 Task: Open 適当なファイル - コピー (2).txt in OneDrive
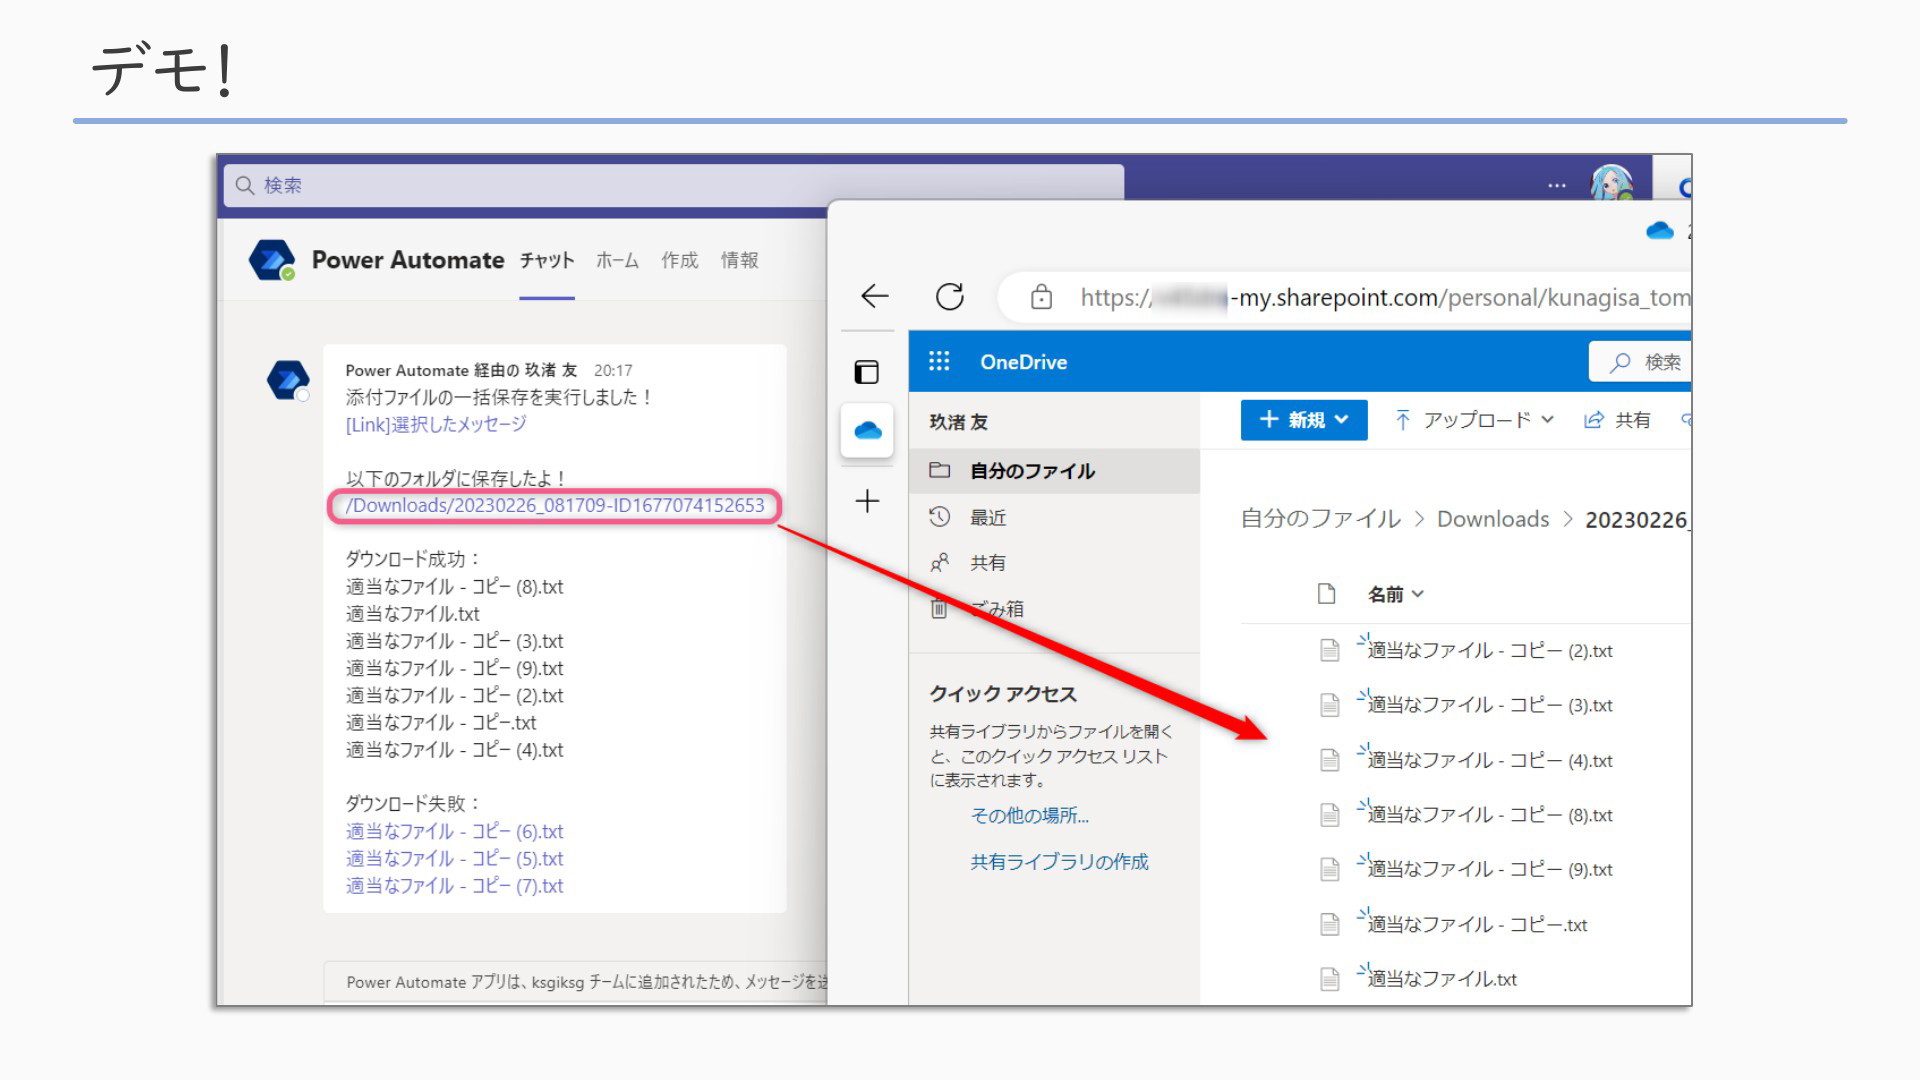tap(1490, 651)
